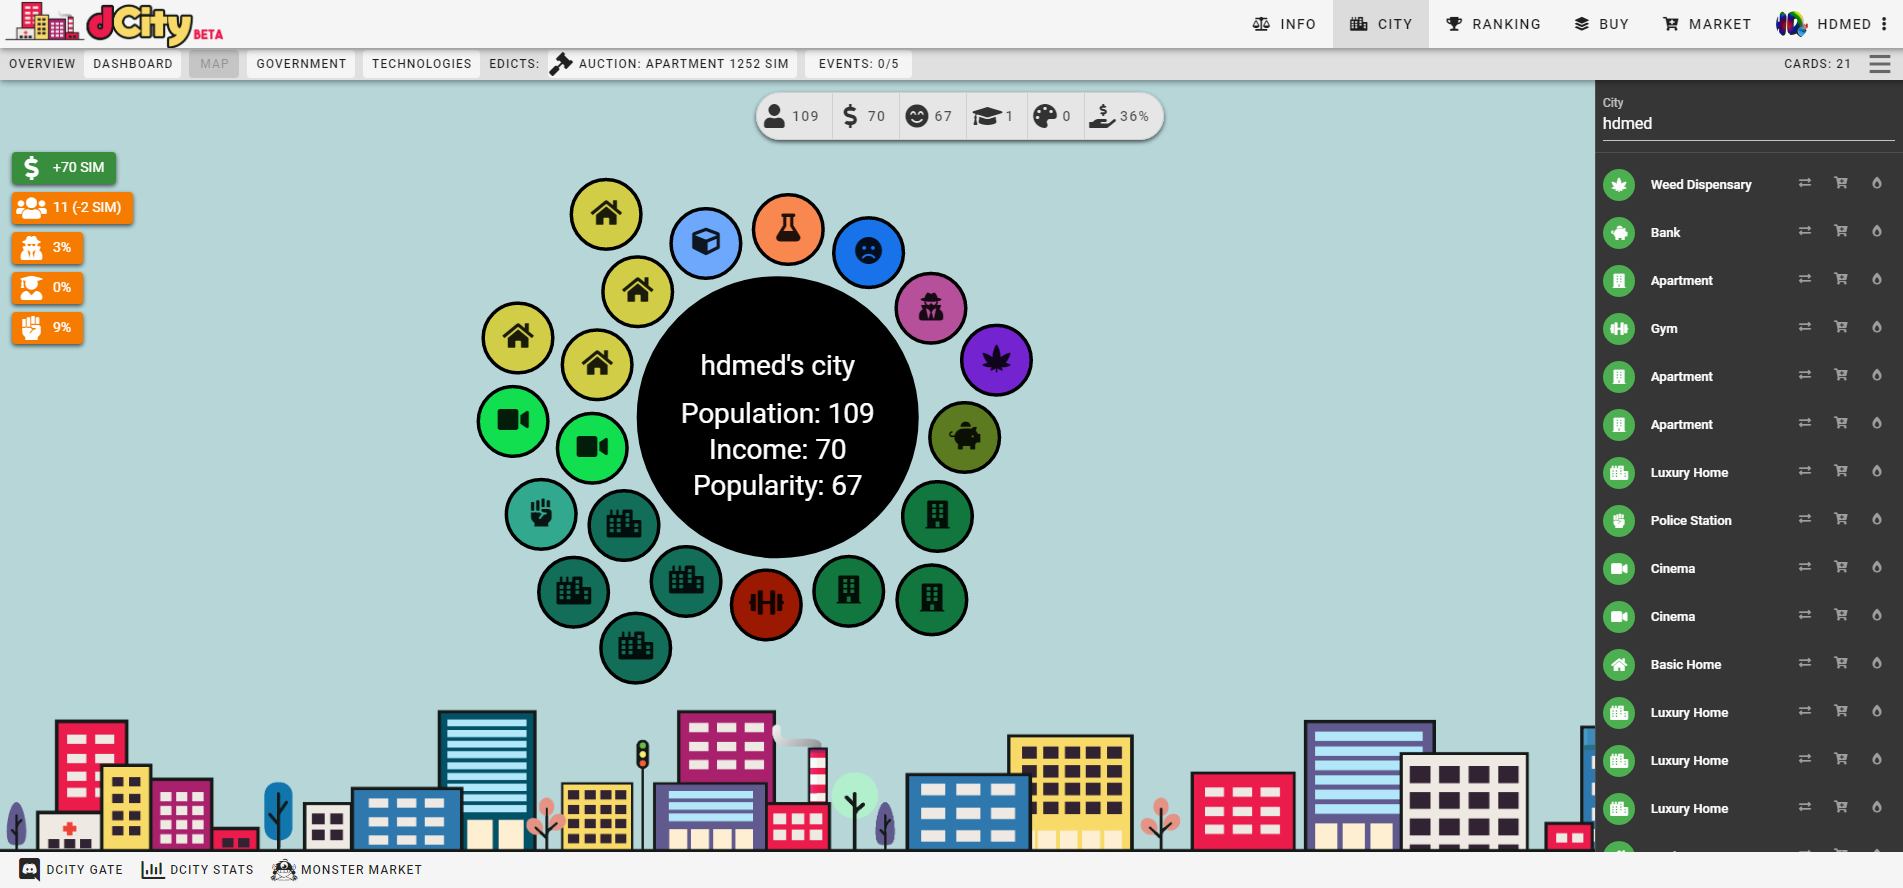Click the 11 (-2 SIM) population badge
The width and height of the screenshot is (1903, 888).
72,208
